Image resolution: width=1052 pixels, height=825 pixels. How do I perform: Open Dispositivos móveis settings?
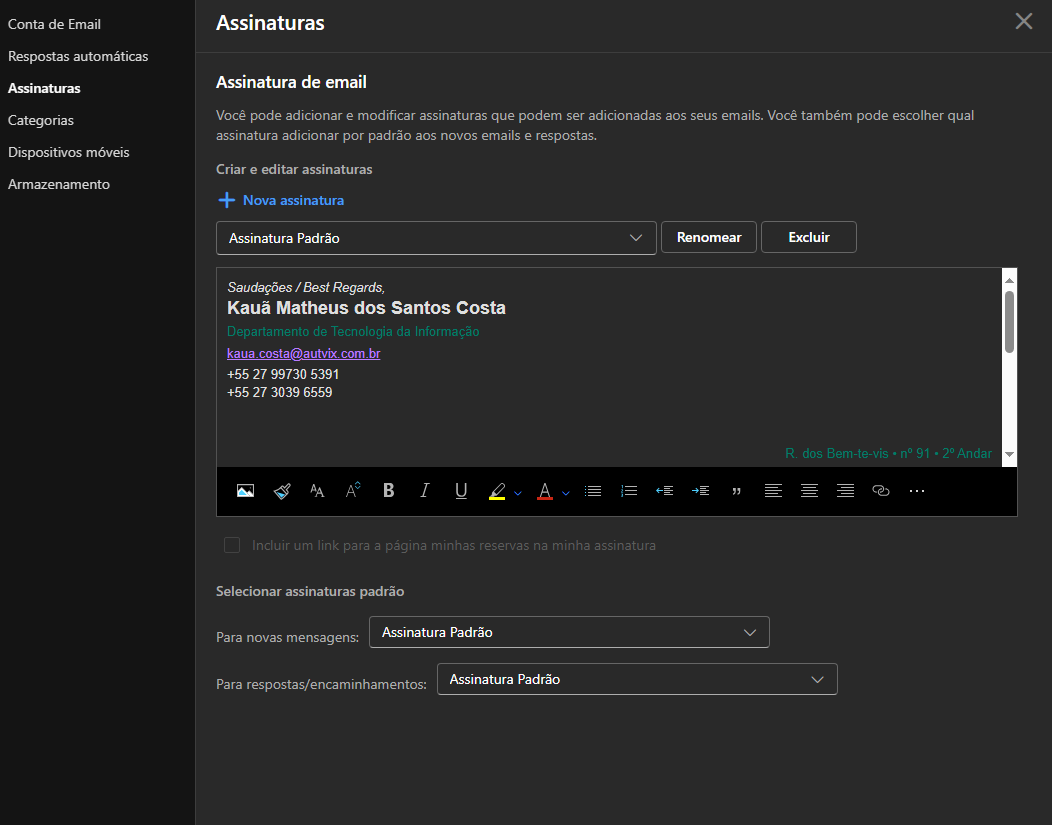(68, 152)
